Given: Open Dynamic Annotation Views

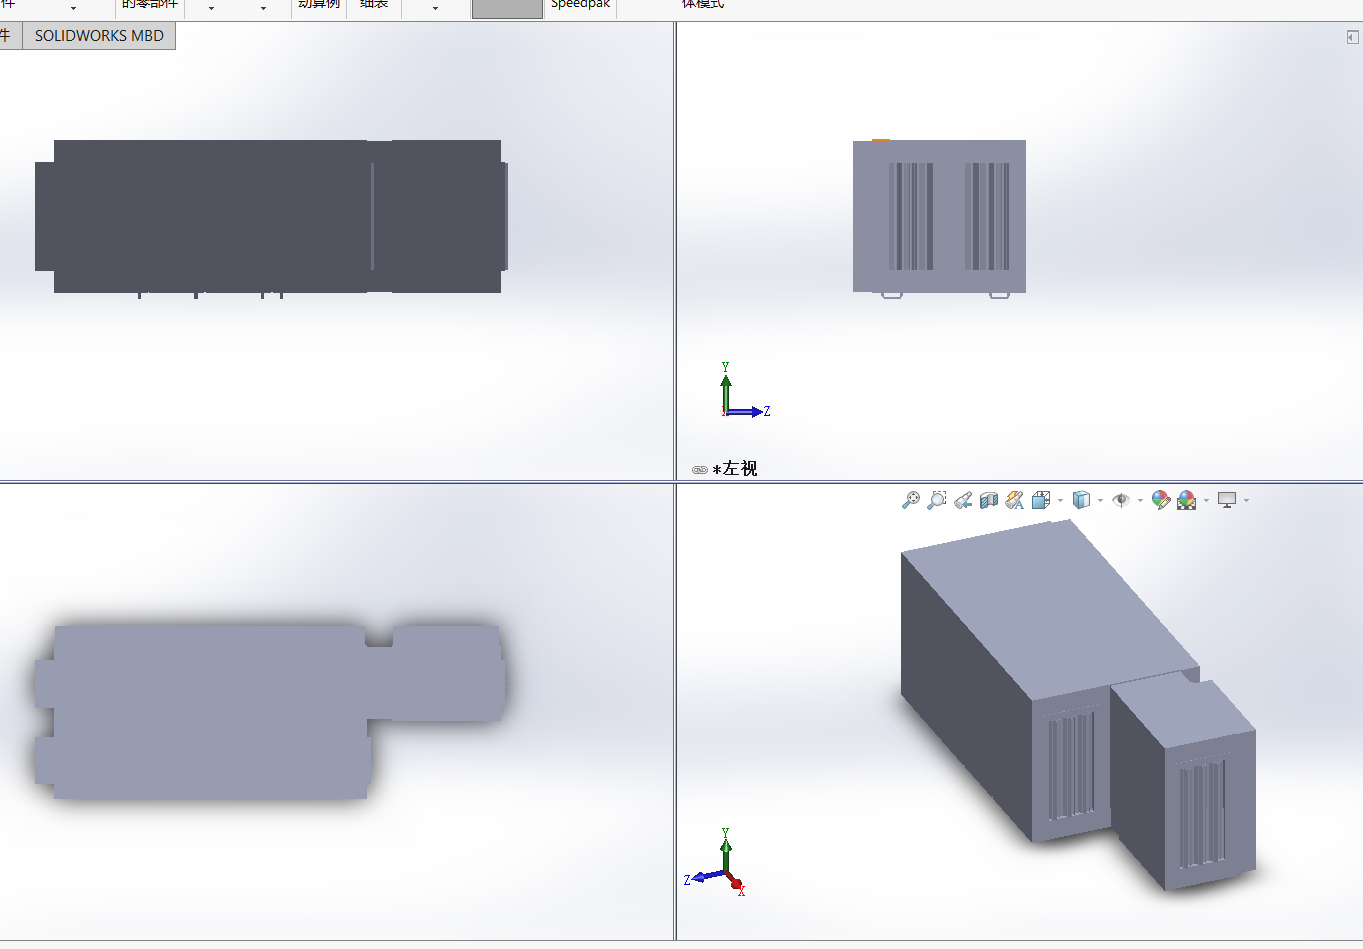Looking at the screenshot, I should click(1015, 500).
